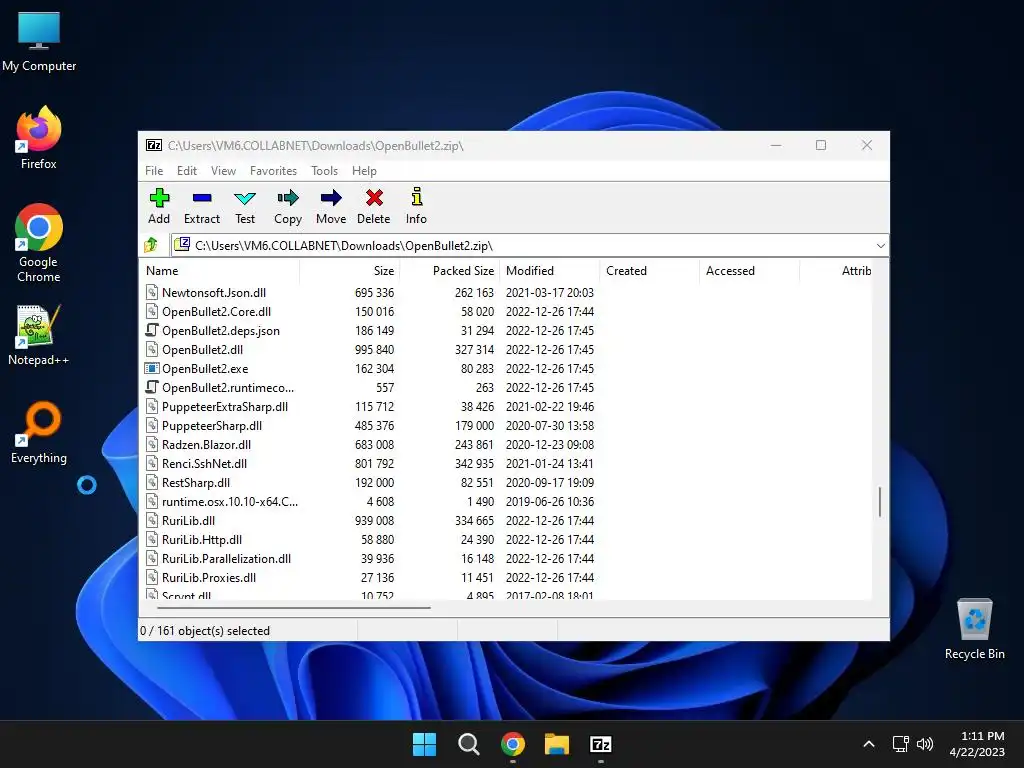Open My Computer desktop icon
The height and width of the screenshot is (768, 1024).
coord(39,40)
